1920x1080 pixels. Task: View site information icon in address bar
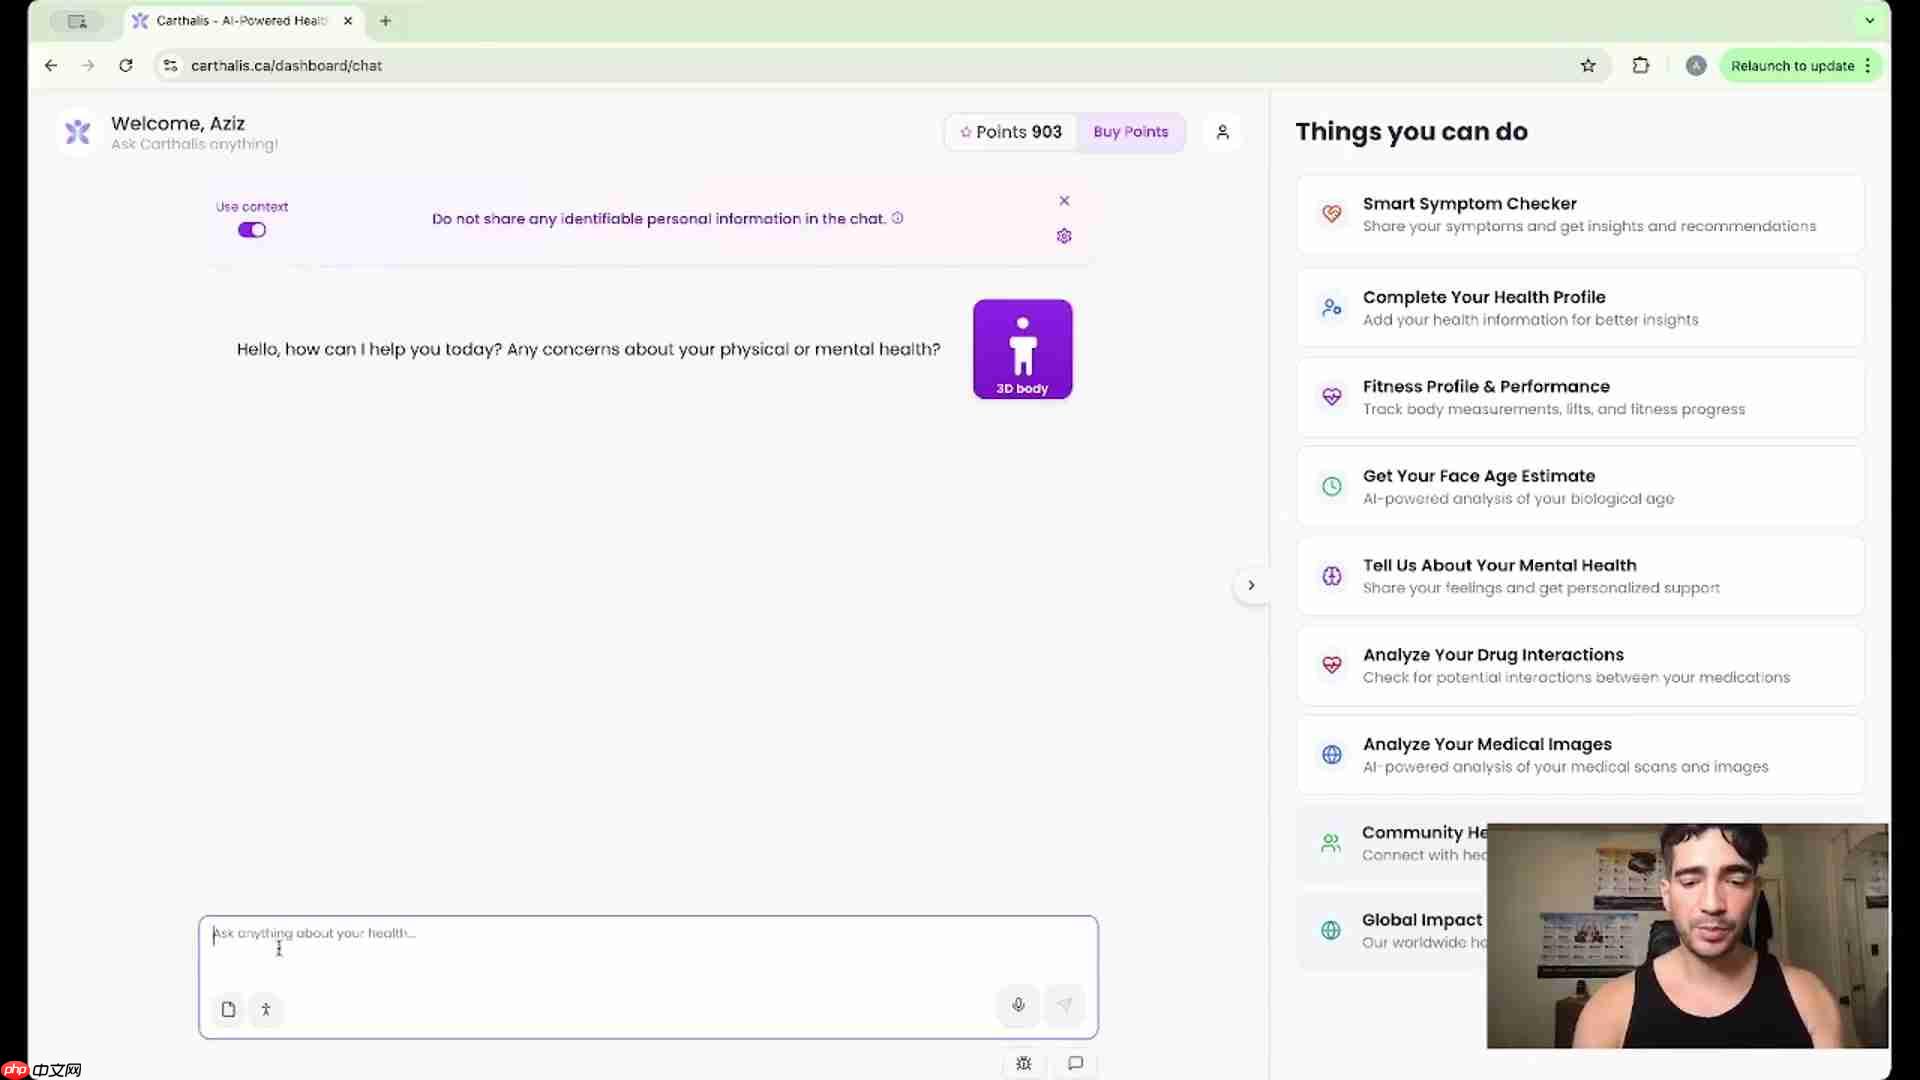coord(171,66)
